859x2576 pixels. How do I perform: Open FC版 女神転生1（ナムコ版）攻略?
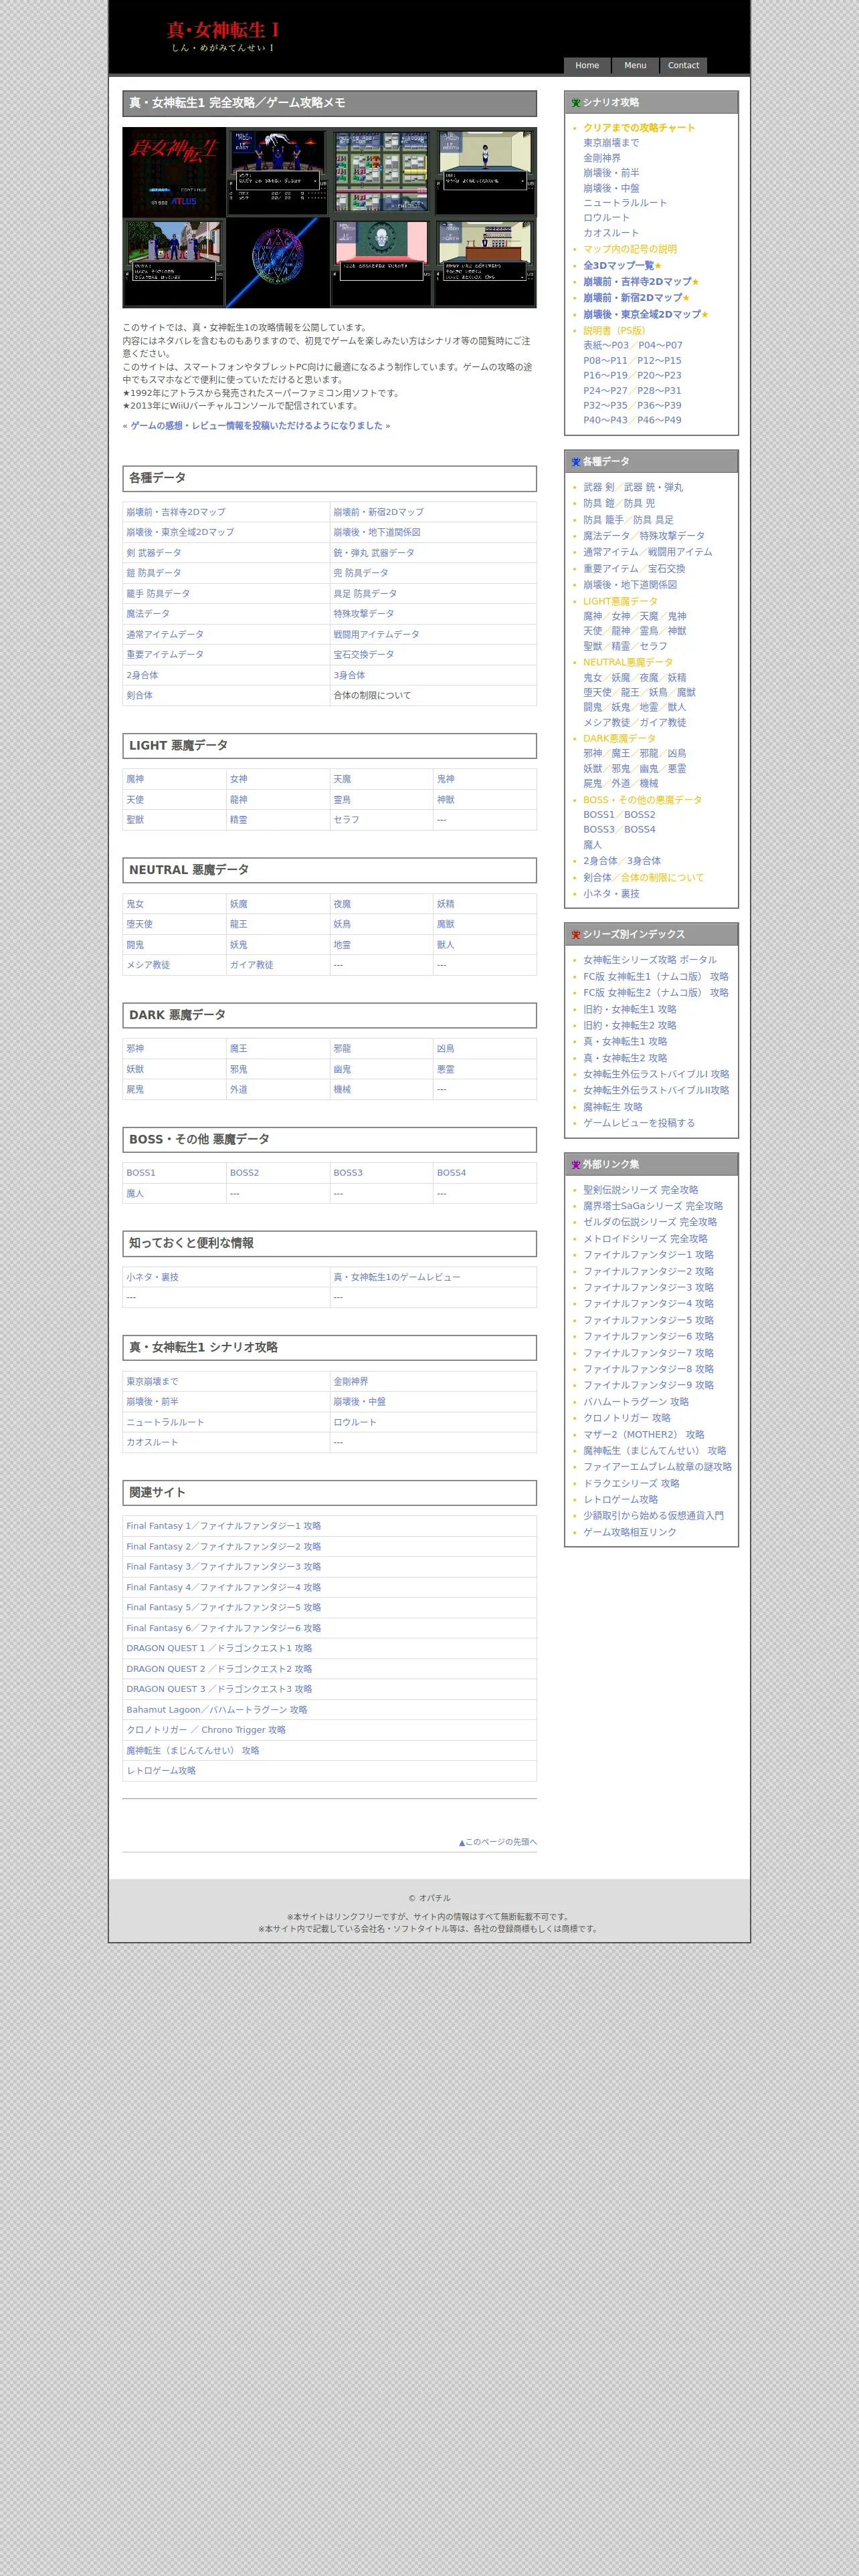656,977
